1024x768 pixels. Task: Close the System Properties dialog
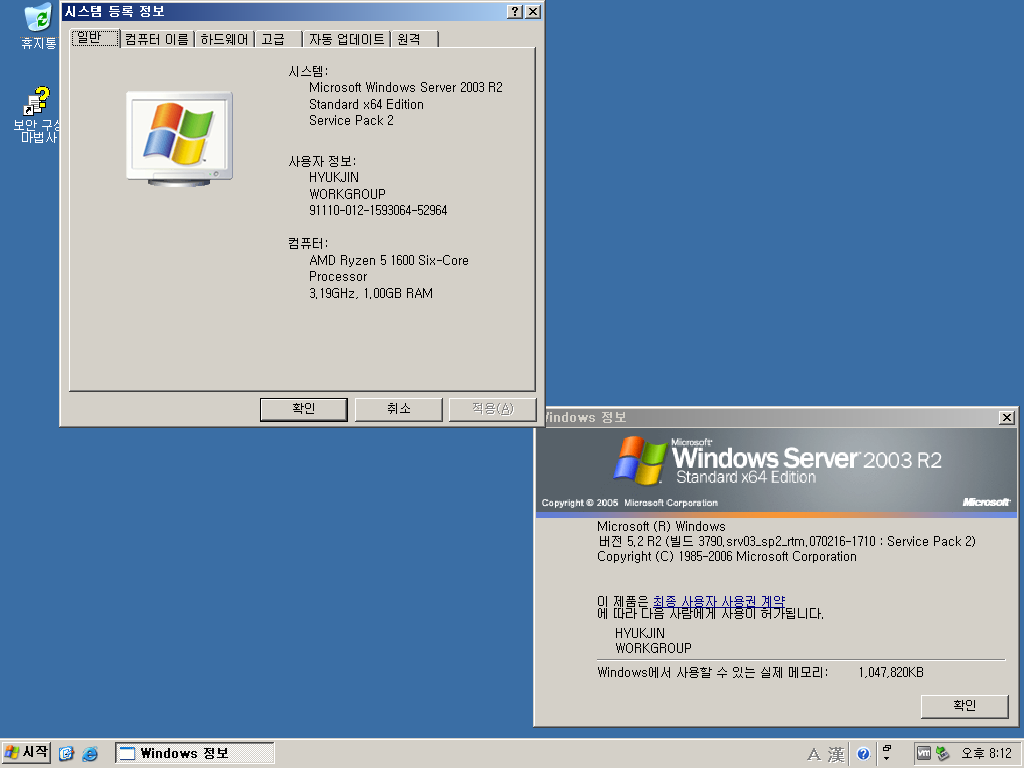[533, 12]
